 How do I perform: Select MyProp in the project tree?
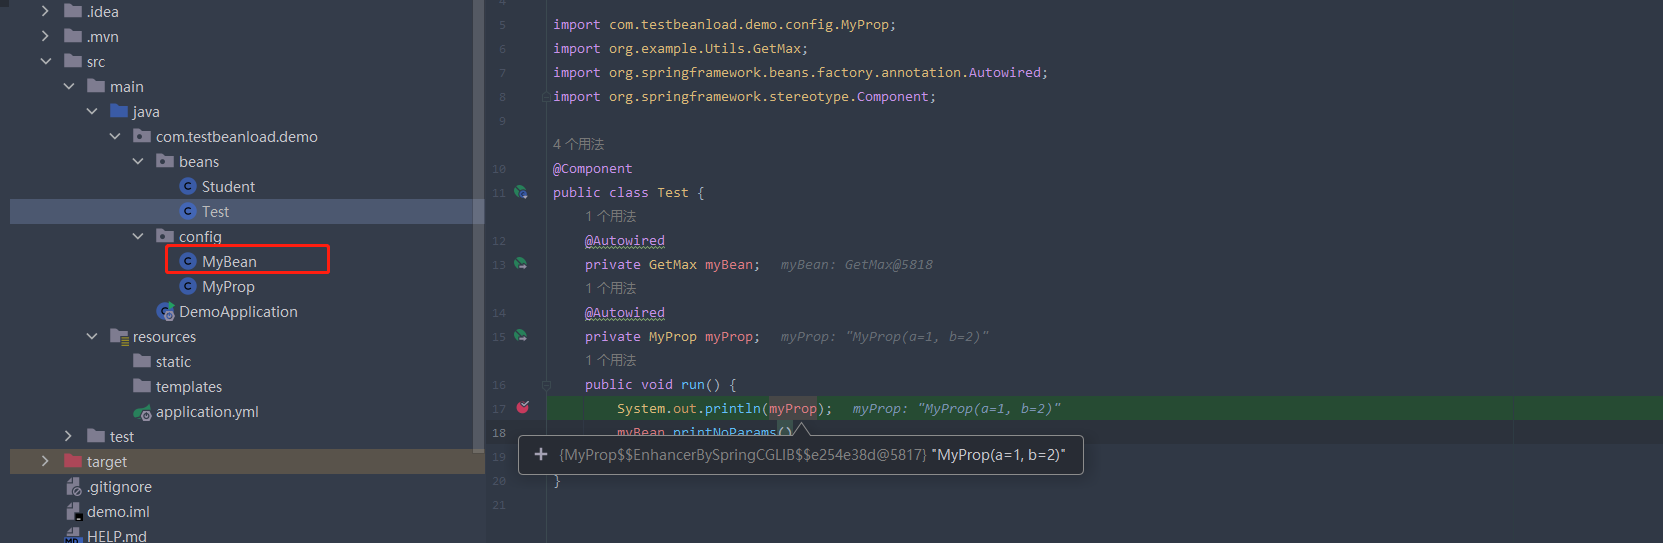pyautogui.click(x=228, y=287)
